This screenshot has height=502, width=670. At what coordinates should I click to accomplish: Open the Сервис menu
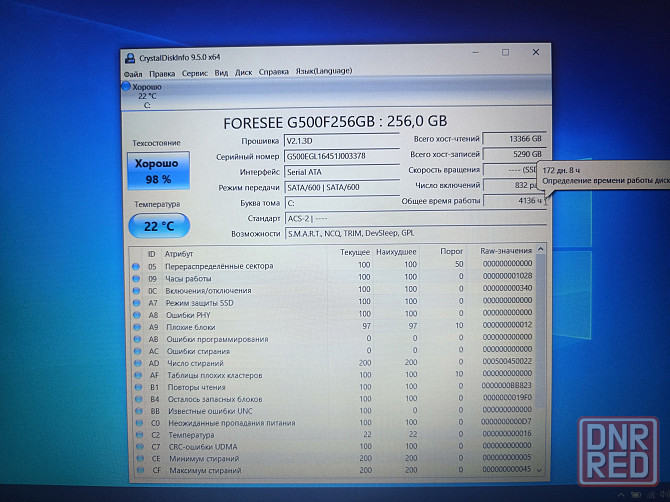click(x=195, y=73)
